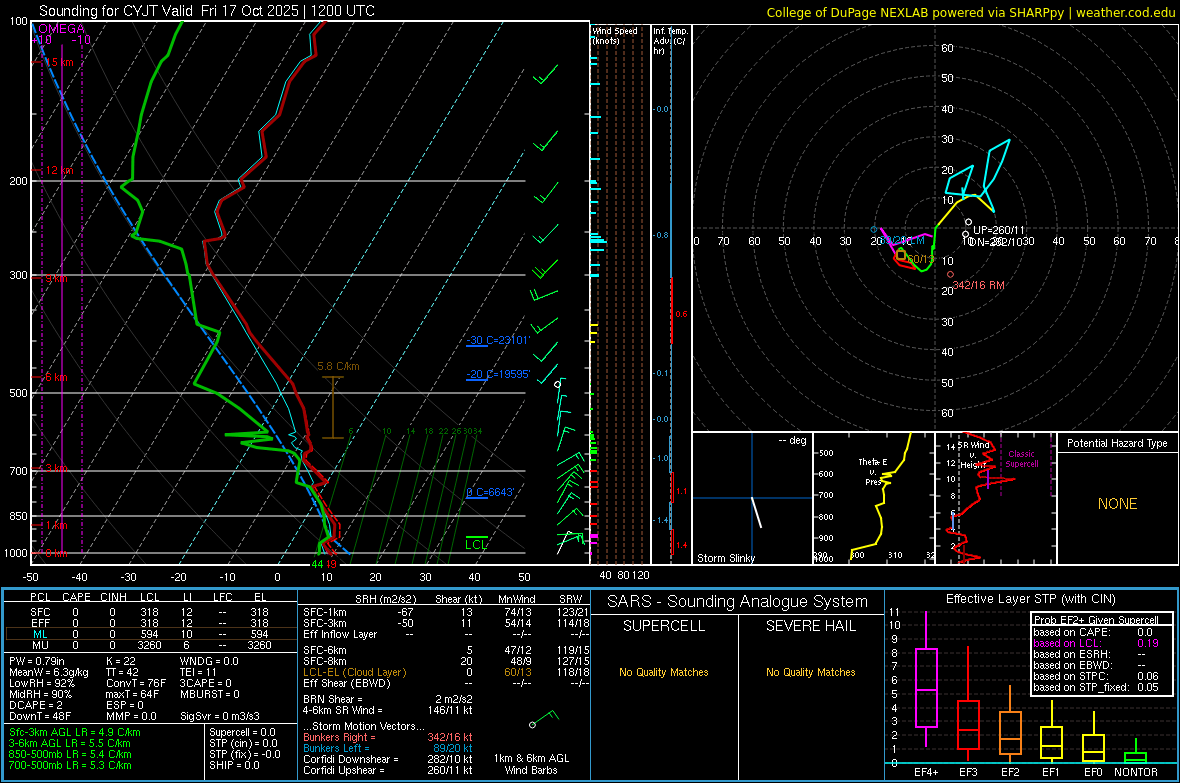Click the WNDG = 0.0 value
This screenshot has width=1180, height=783.
click(x=209, y=661)
